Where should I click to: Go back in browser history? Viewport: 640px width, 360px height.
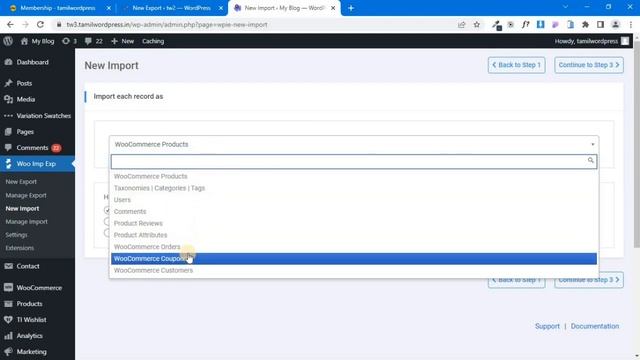10,24
